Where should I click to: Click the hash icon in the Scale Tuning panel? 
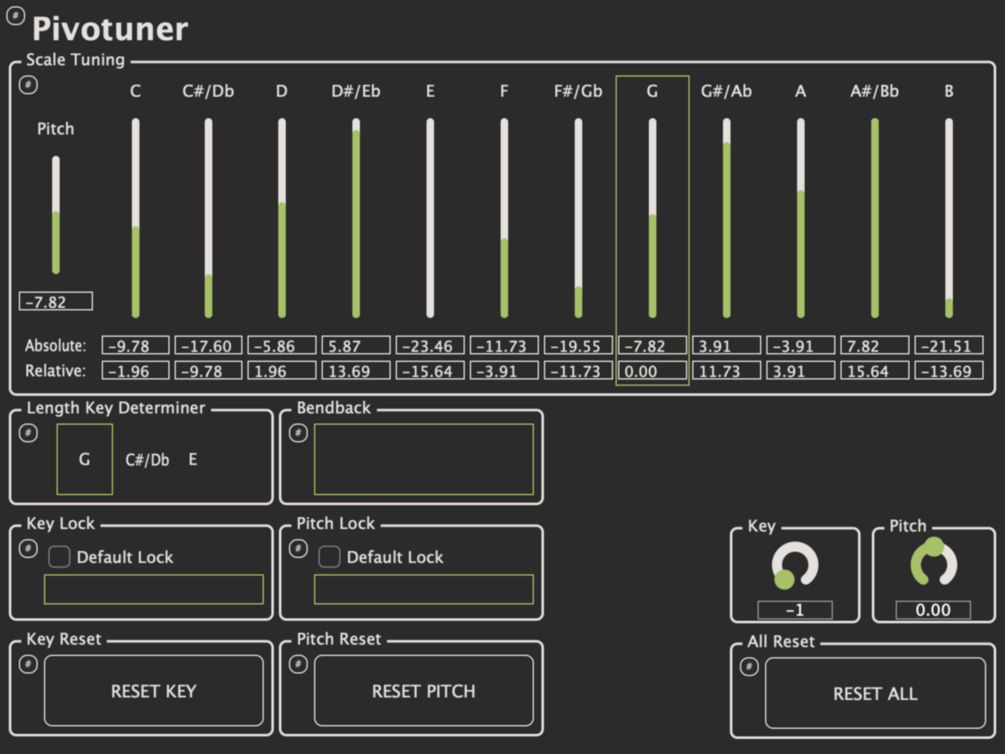pos(28,85)
